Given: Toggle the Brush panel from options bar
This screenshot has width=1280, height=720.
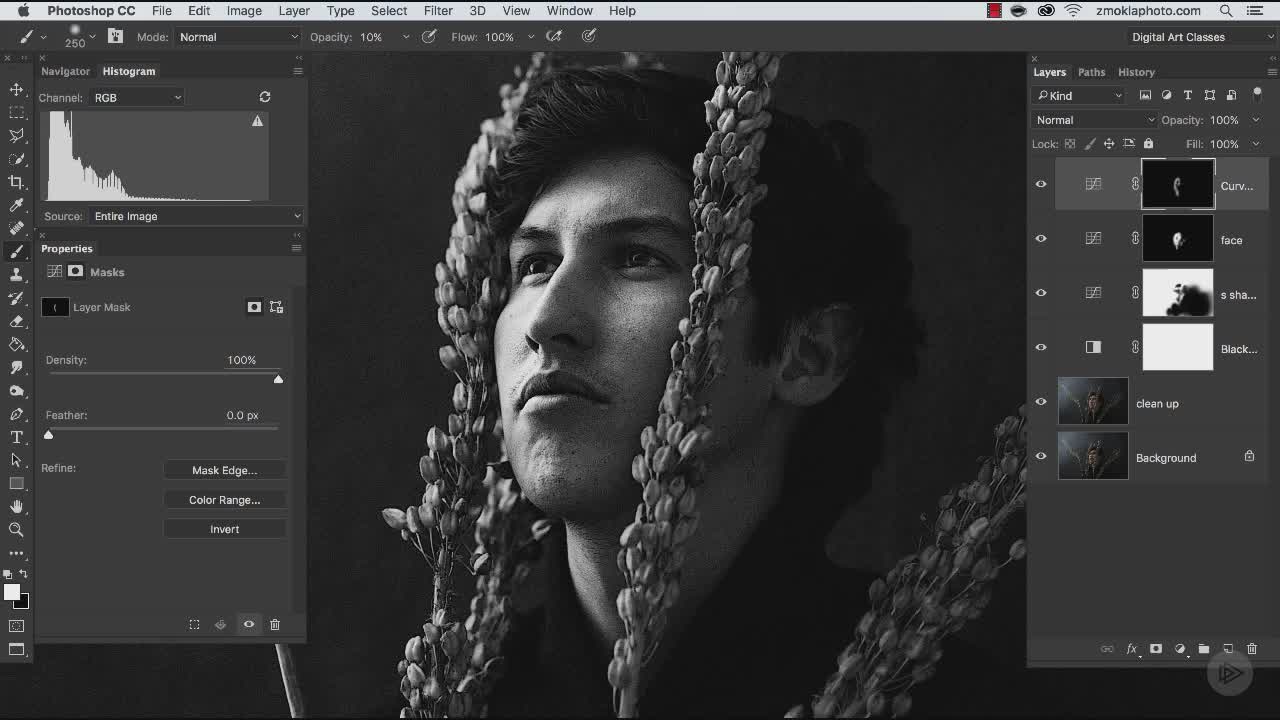Looking at the screenshot, I should click(x=116, y=36).
